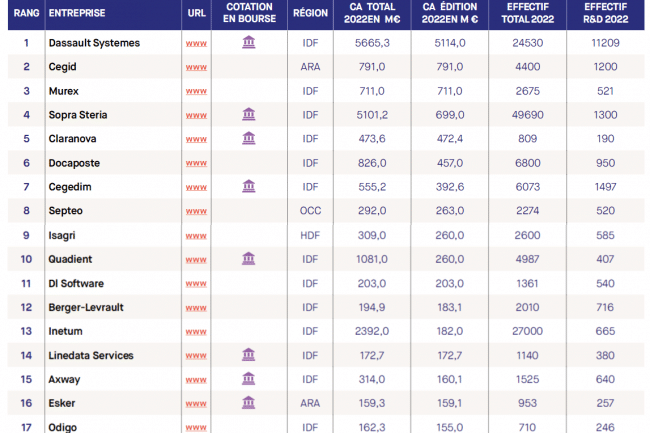Select the Docaposte company name
Viewport: 650px width, 433px height.
point(74,163)
